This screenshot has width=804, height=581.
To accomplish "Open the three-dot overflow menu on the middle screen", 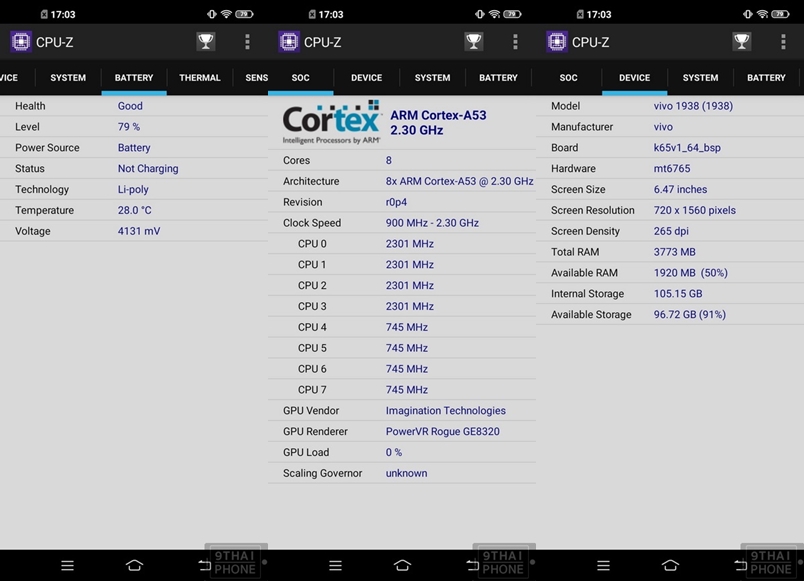I will tap(515, 42).
